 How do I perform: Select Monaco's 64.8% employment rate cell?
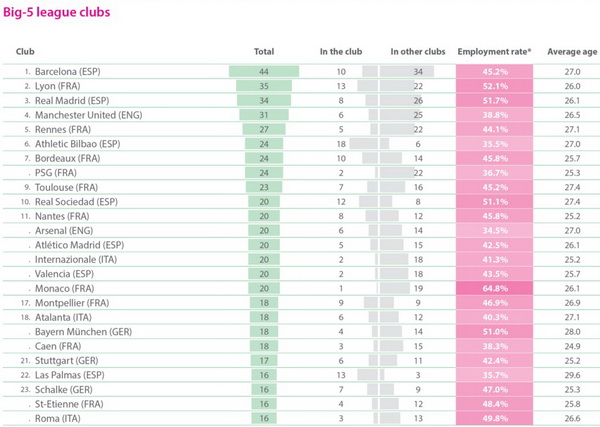click(494, 288)
